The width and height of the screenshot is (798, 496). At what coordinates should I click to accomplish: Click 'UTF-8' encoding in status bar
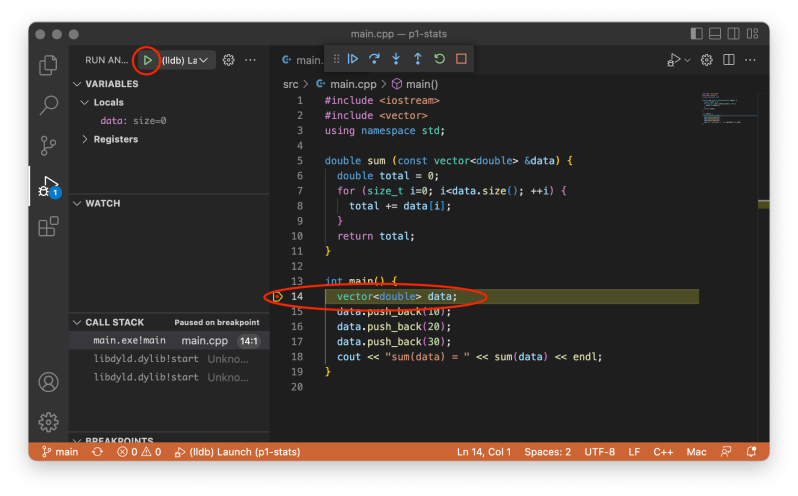coord(600,452)
